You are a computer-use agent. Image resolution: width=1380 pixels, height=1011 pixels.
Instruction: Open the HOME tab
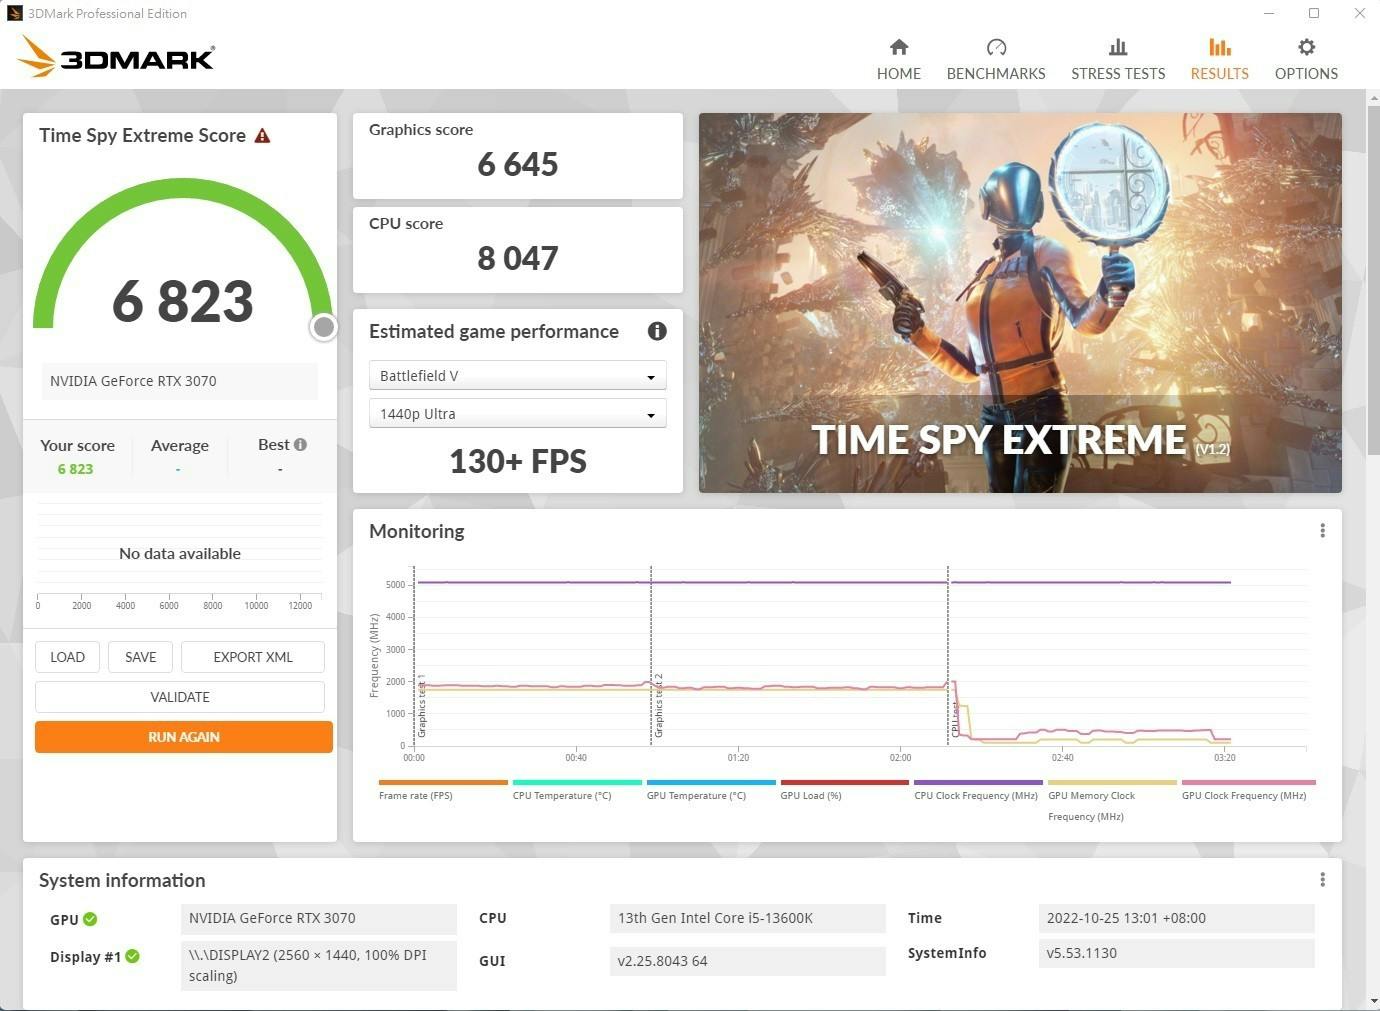point(898,60)
